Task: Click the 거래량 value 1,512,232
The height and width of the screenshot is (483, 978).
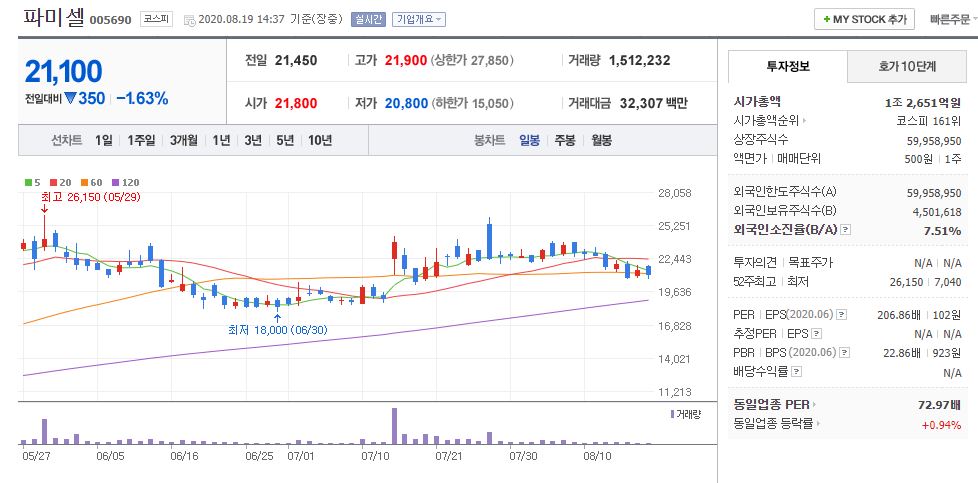Action: pos(639,61)
